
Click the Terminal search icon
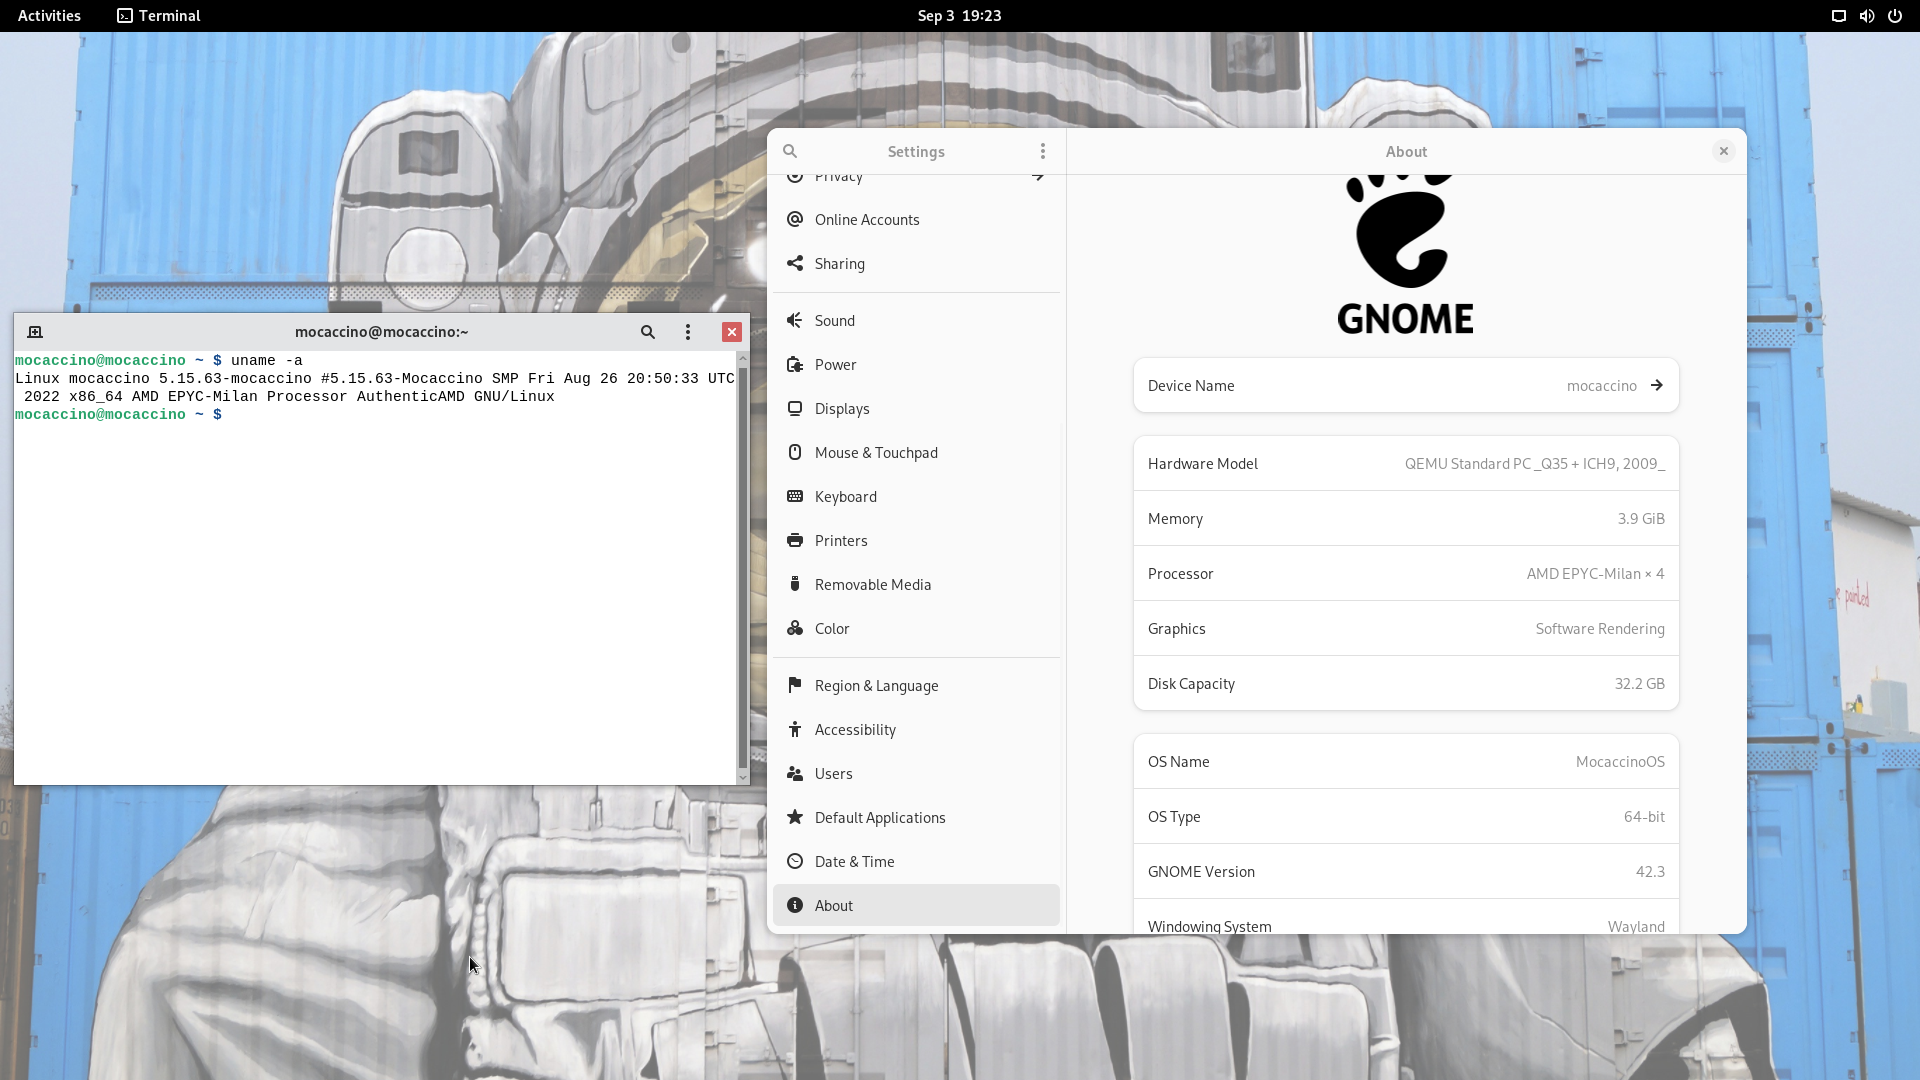point(648,332)
